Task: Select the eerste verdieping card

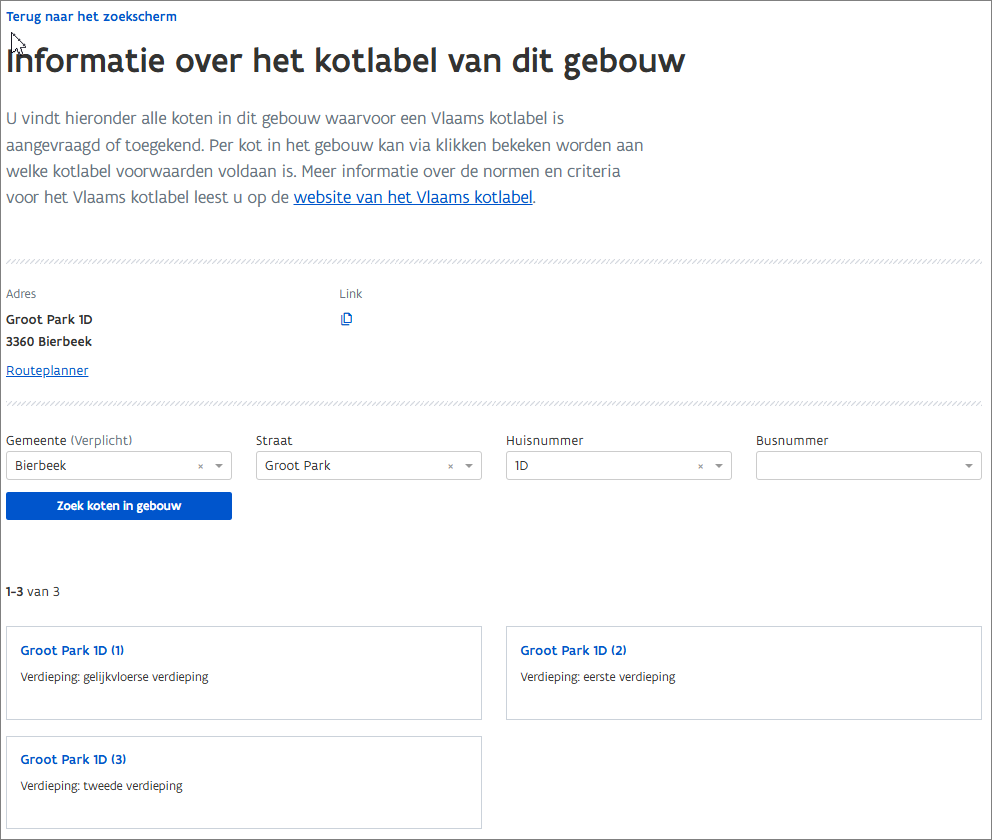Action: tap(743, 690)
